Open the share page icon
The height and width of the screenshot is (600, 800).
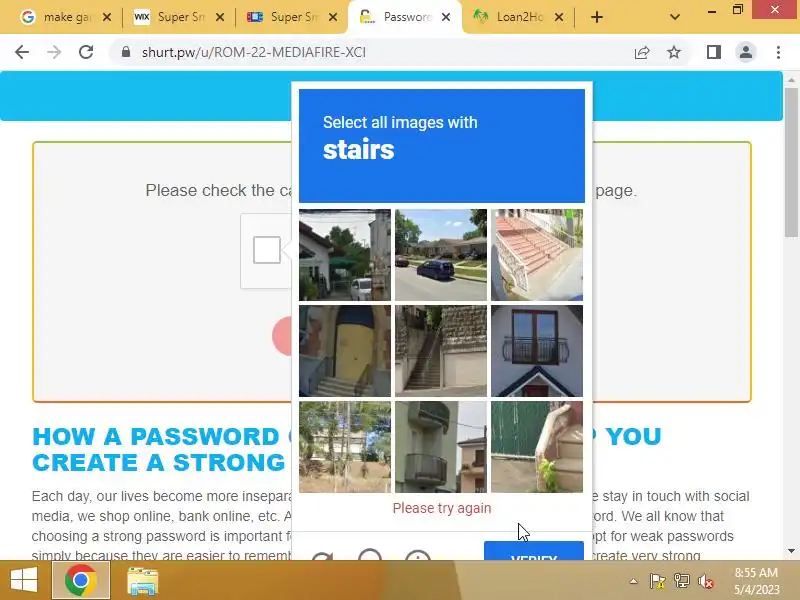click(642, 52)
